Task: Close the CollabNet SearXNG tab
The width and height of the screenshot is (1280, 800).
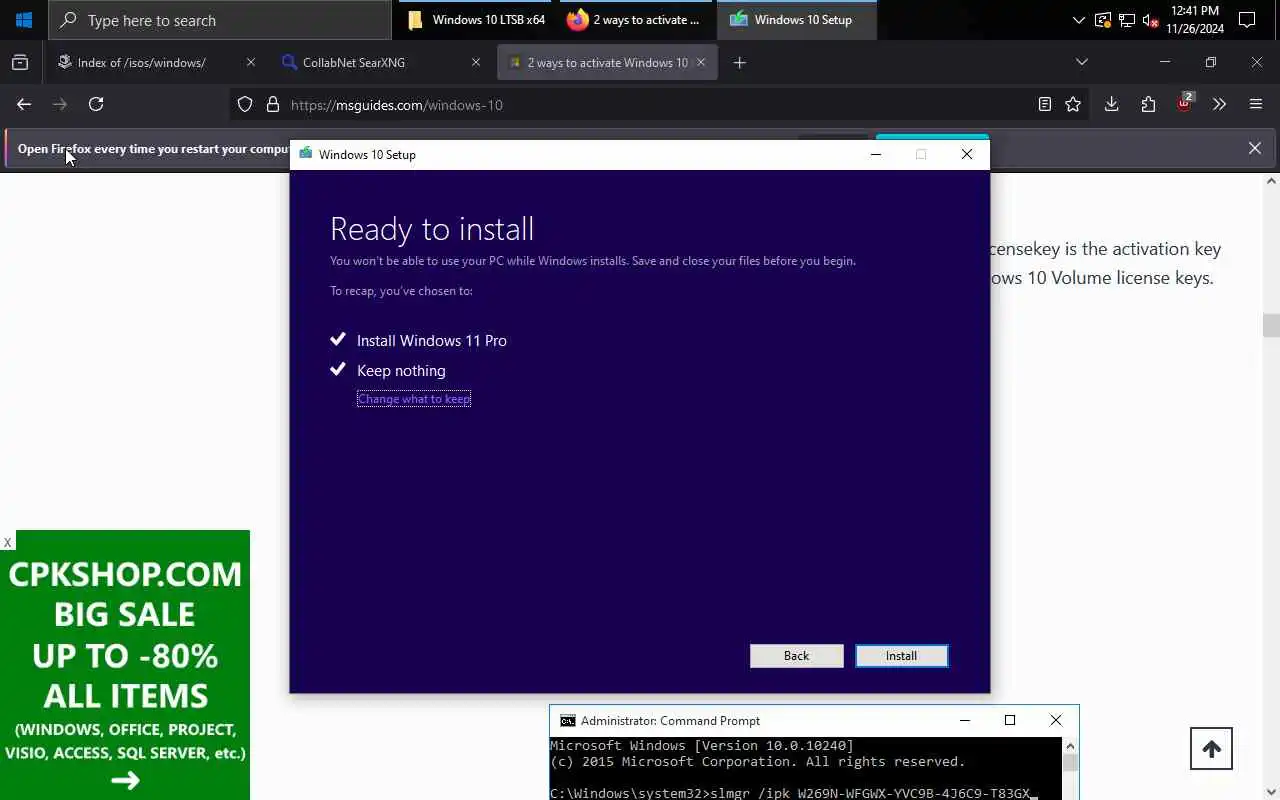Action: click(476, 62)
